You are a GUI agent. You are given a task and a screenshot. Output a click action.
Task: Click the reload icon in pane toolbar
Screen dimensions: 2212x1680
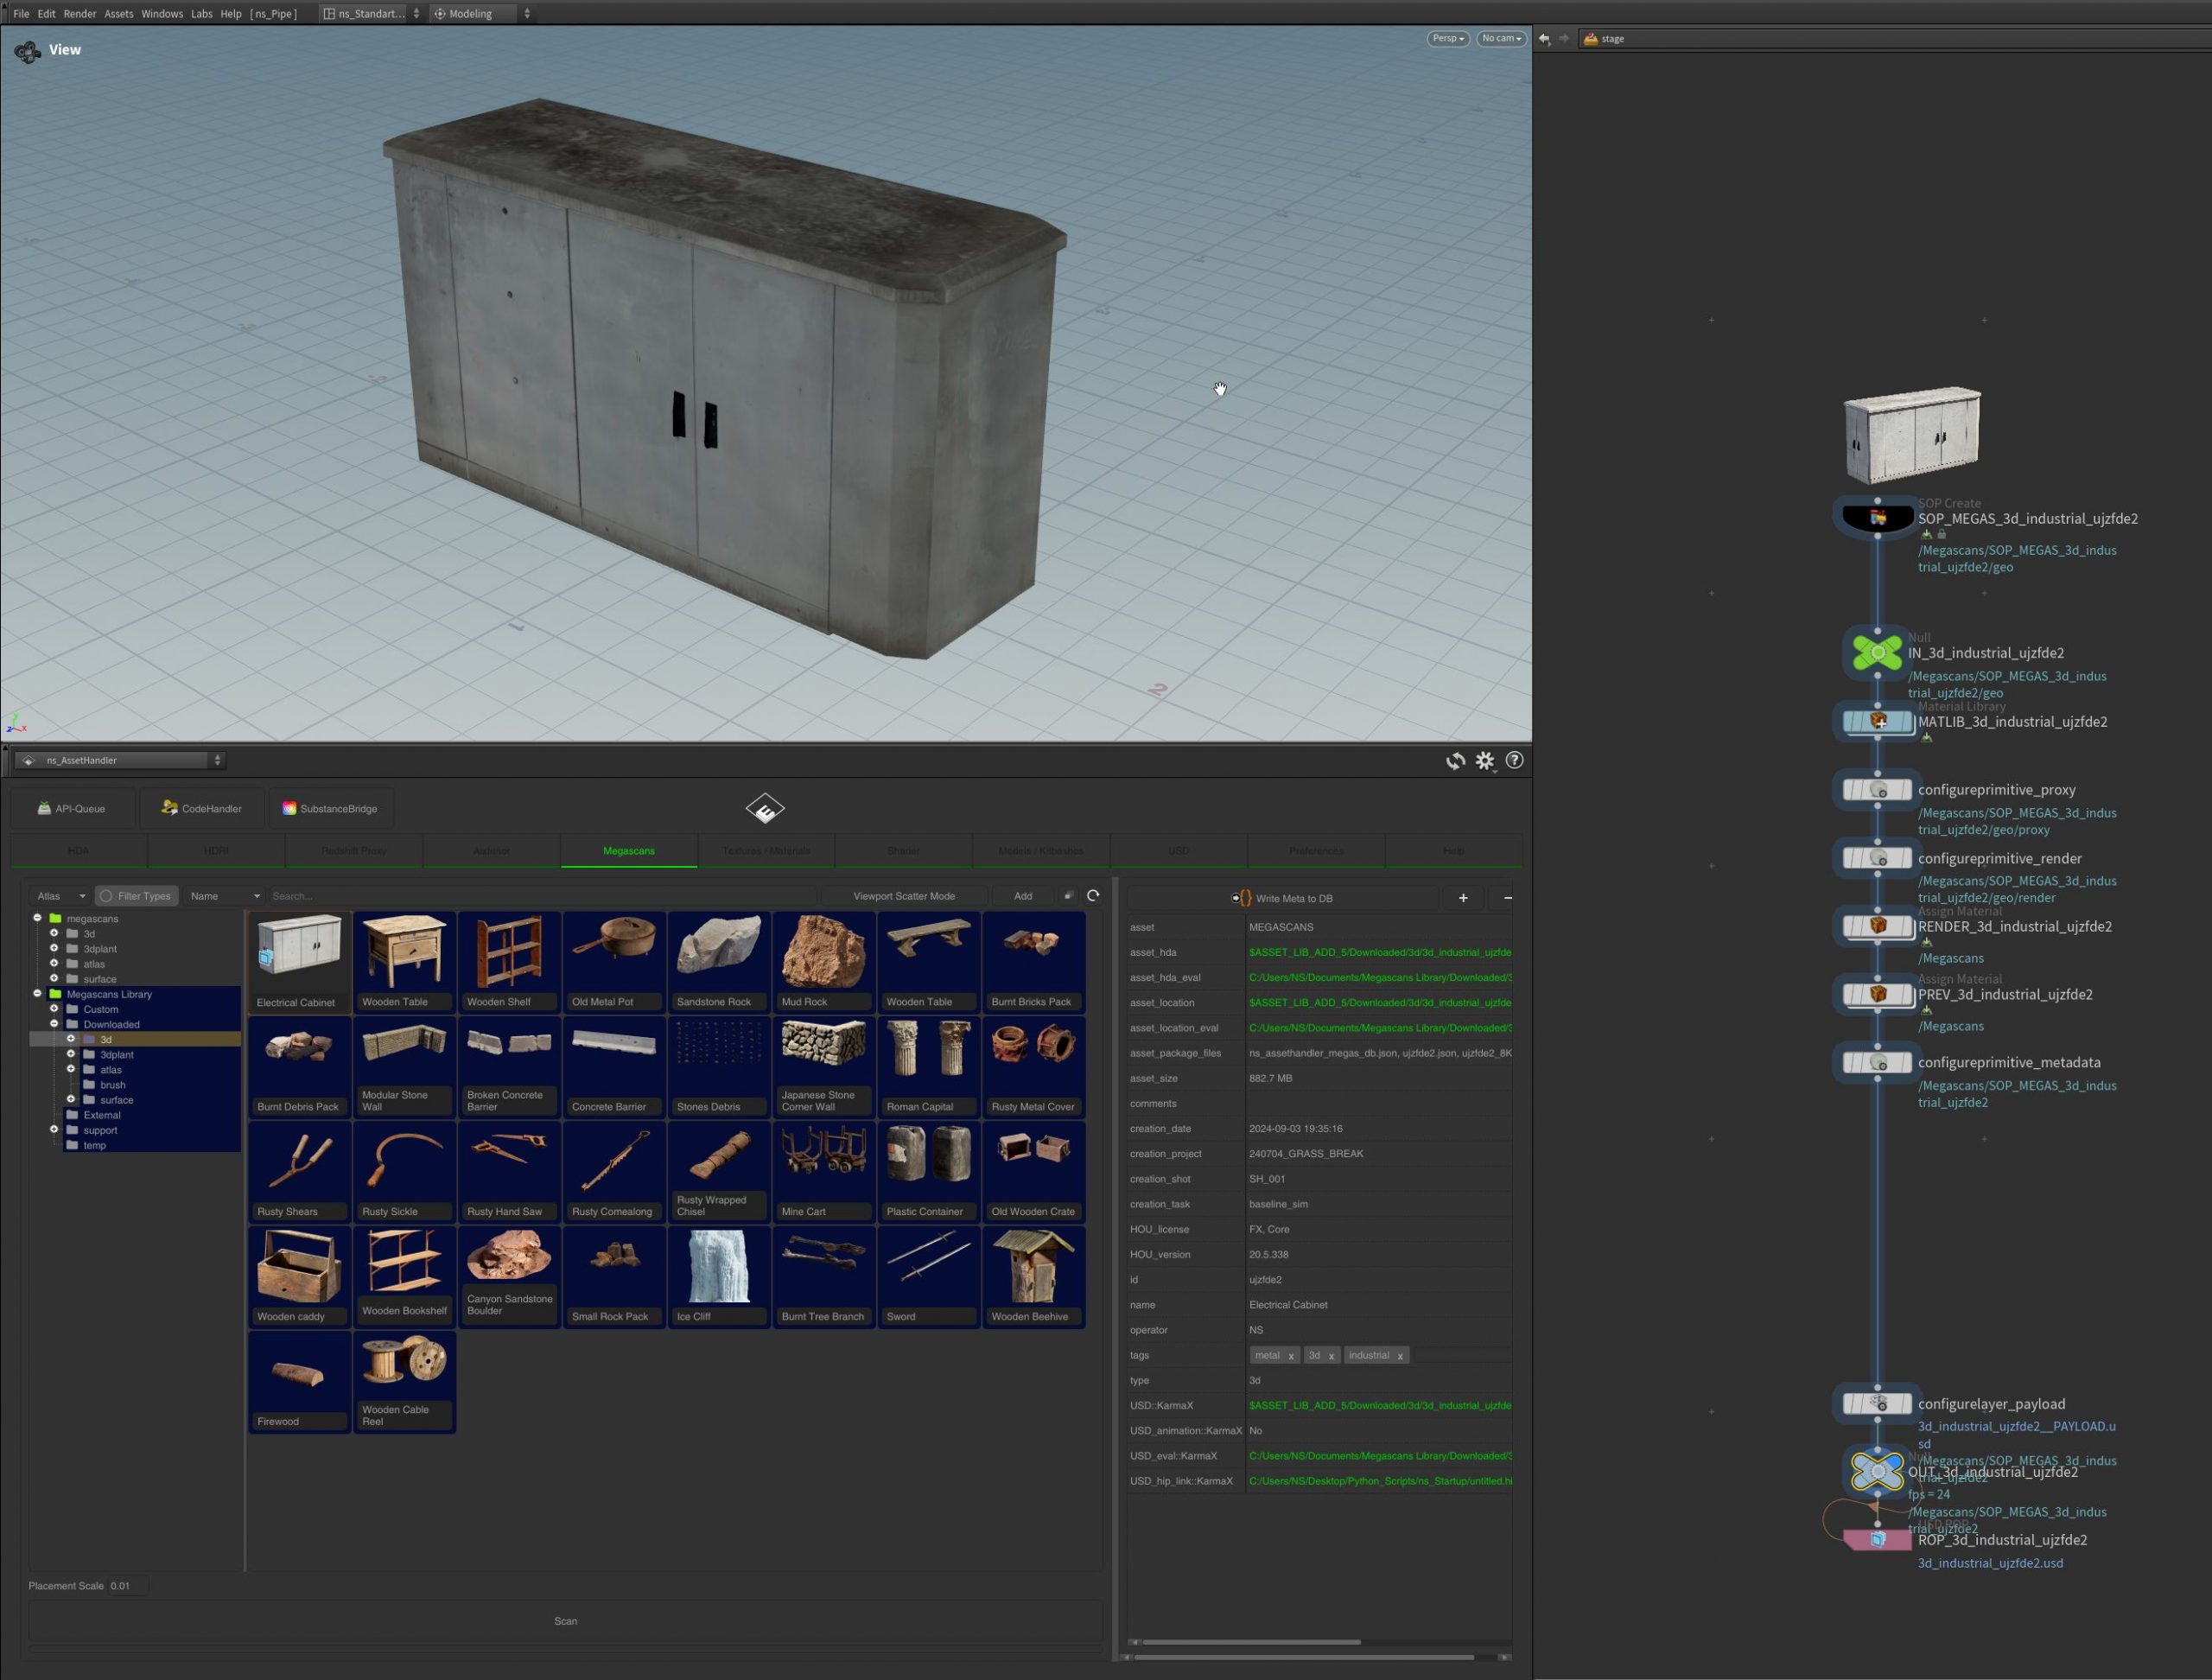click(x=1455, y=761)
